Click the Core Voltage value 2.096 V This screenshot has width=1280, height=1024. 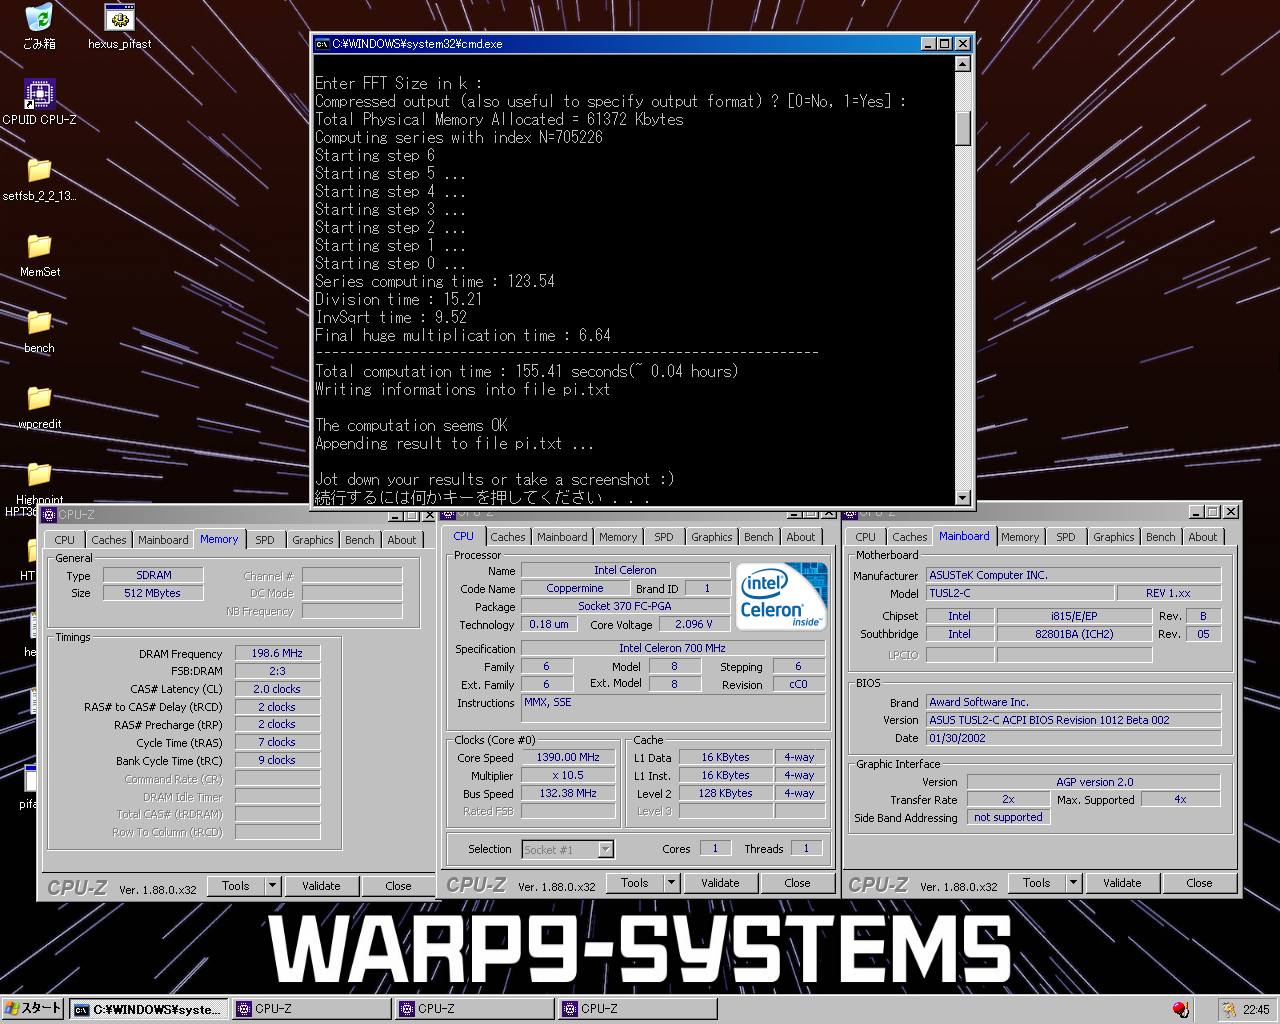(694, 624)
